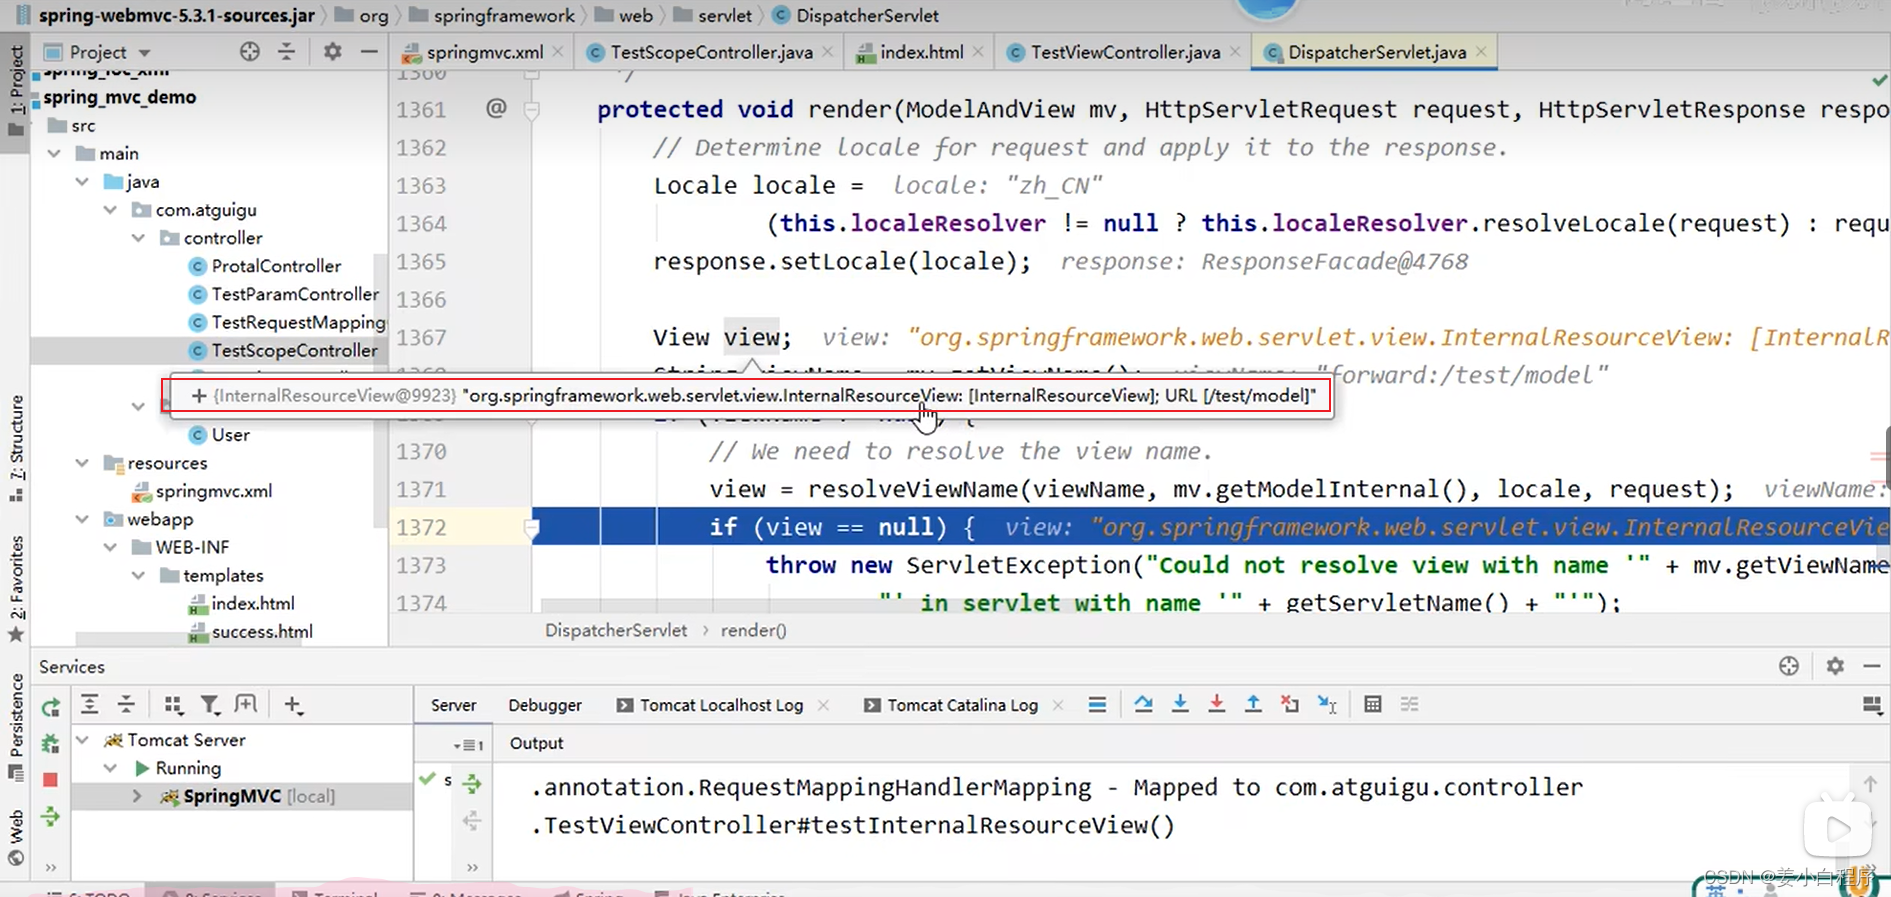Screen dimensions: 1891x897
Task: Switch to TestScopeController.java editor tab
Action: 711,52
